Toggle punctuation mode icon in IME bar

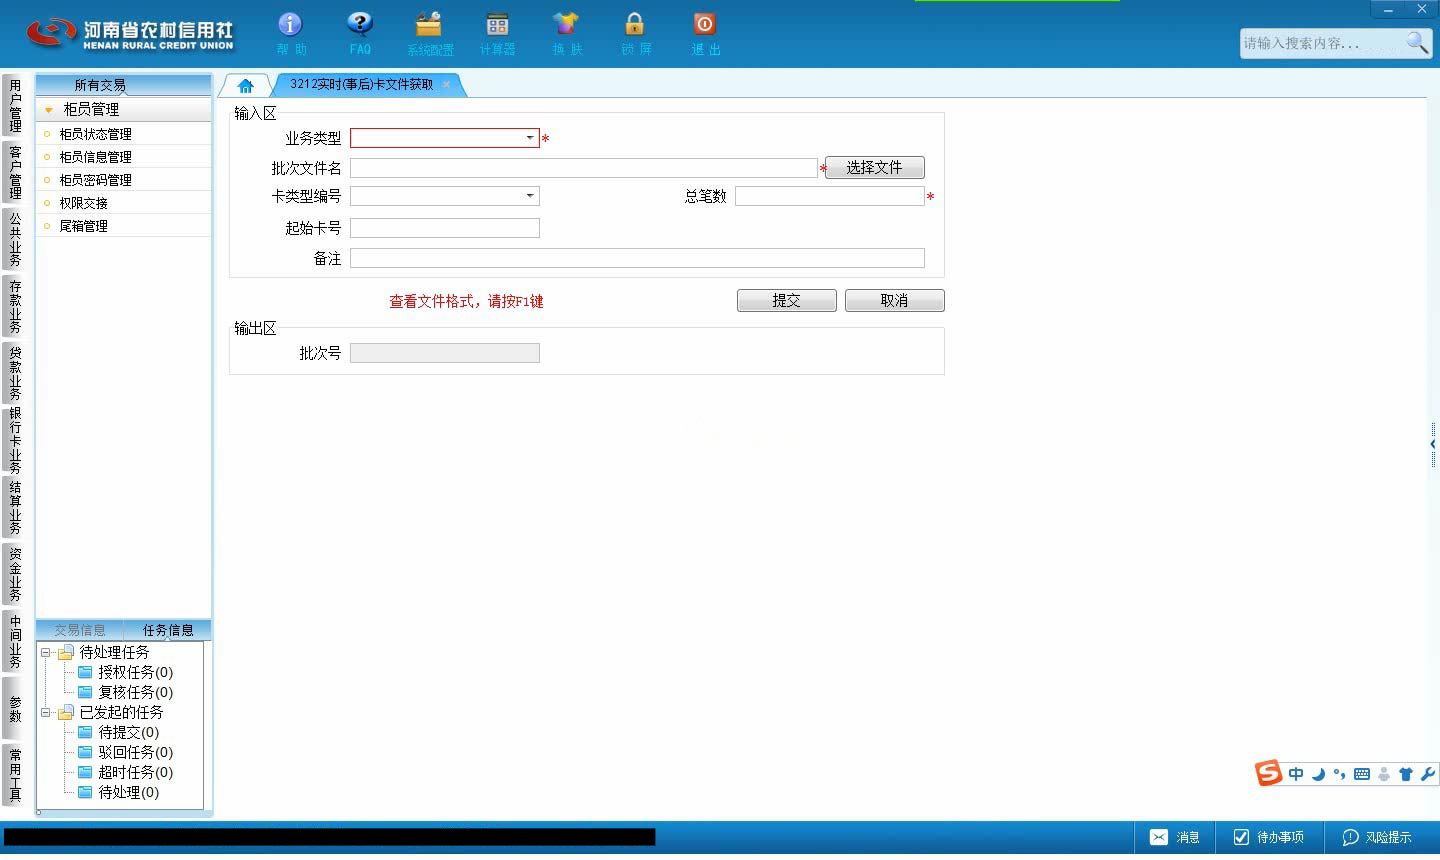pyautogui.click(x=1339, y=774)
